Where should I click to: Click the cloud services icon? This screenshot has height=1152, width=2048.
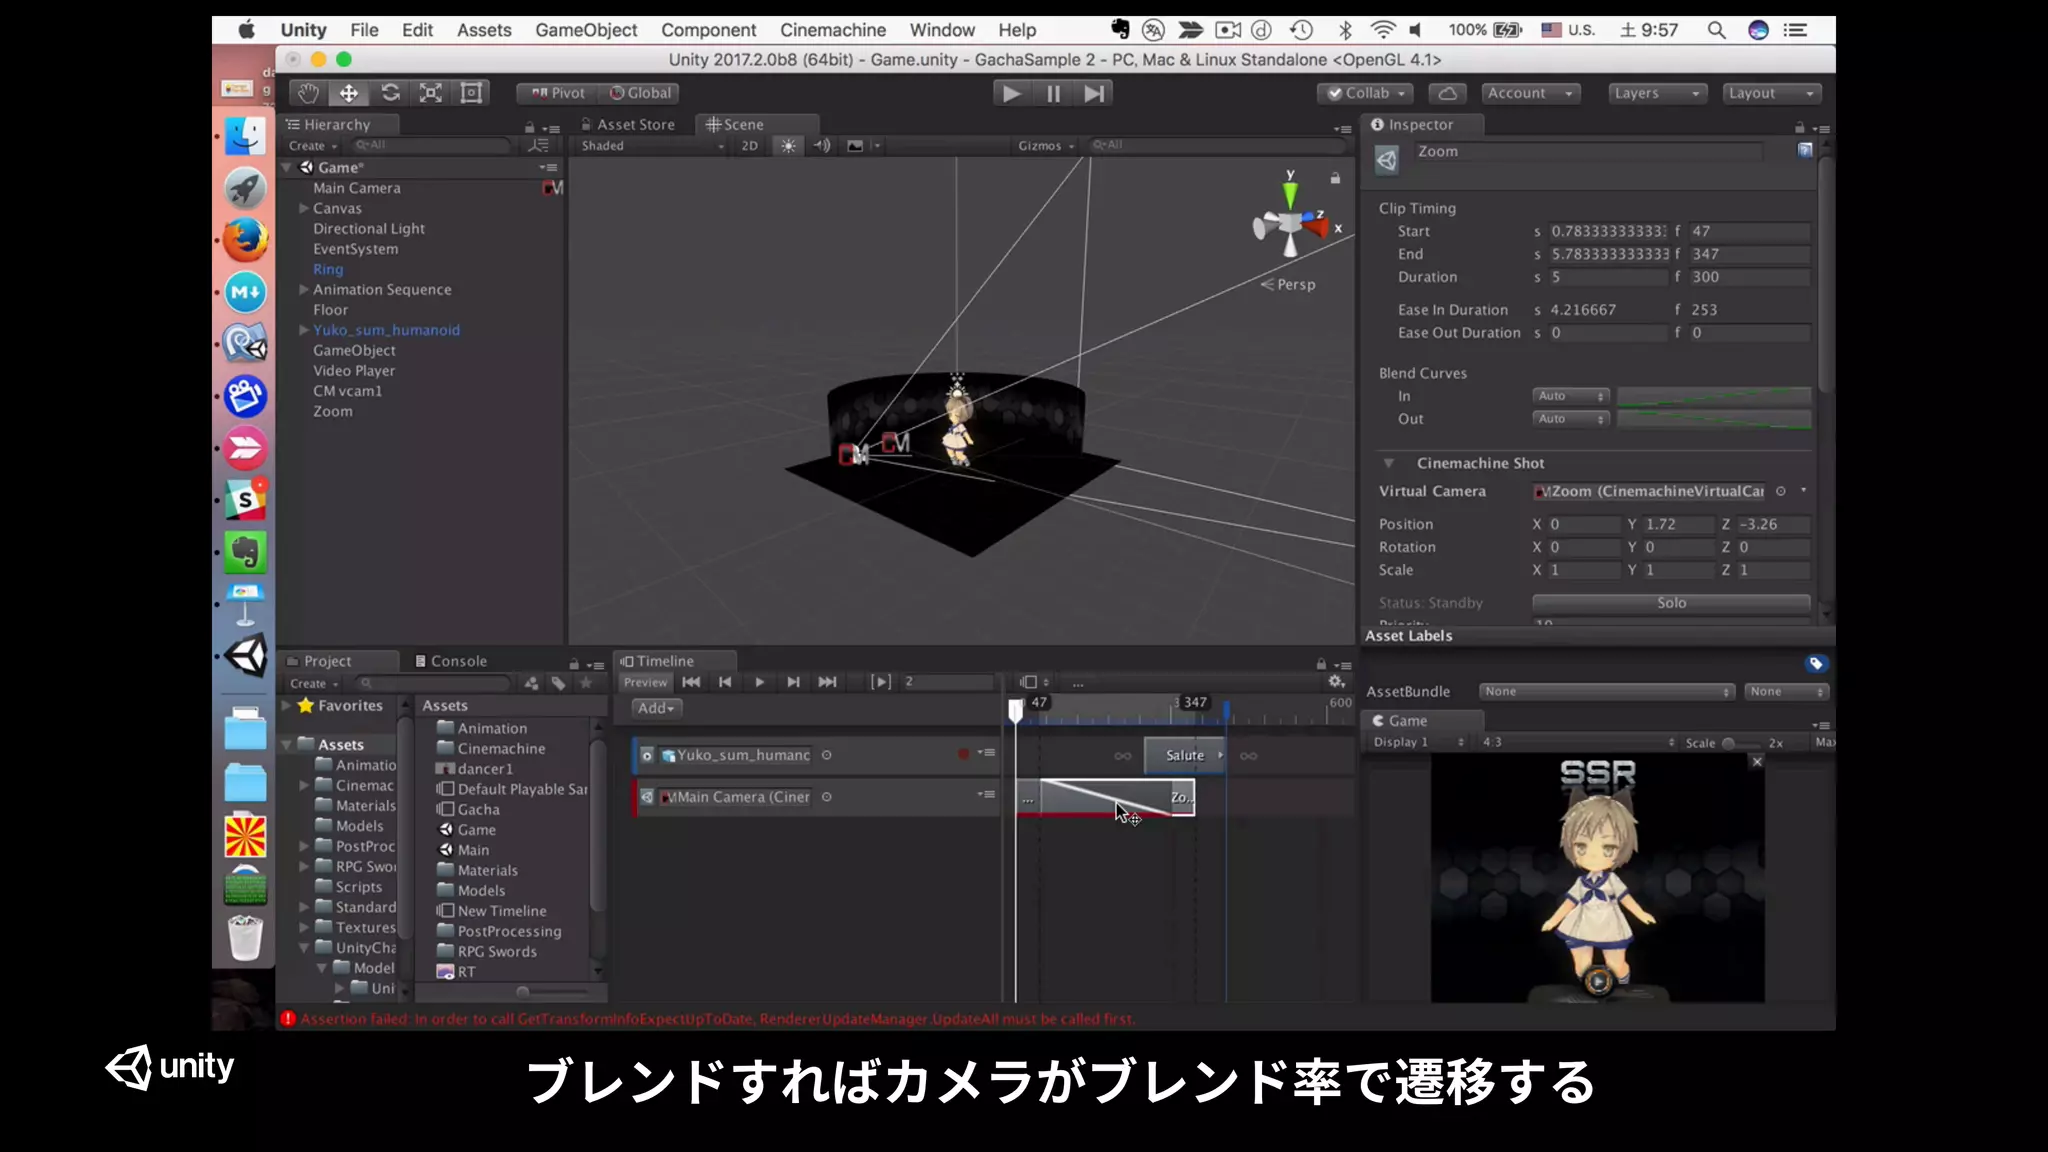(x=1447, y=93)
